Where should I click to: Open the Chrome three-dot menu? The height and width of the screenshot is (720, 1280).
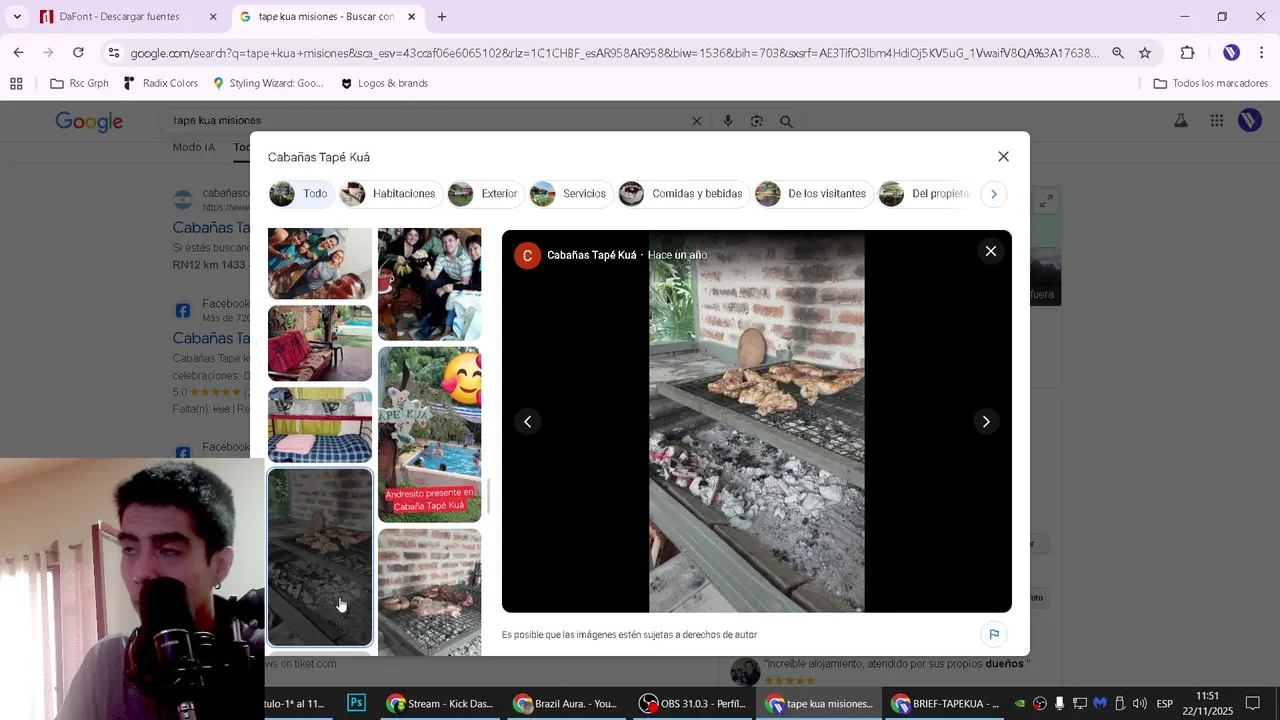pos(1261,53)
